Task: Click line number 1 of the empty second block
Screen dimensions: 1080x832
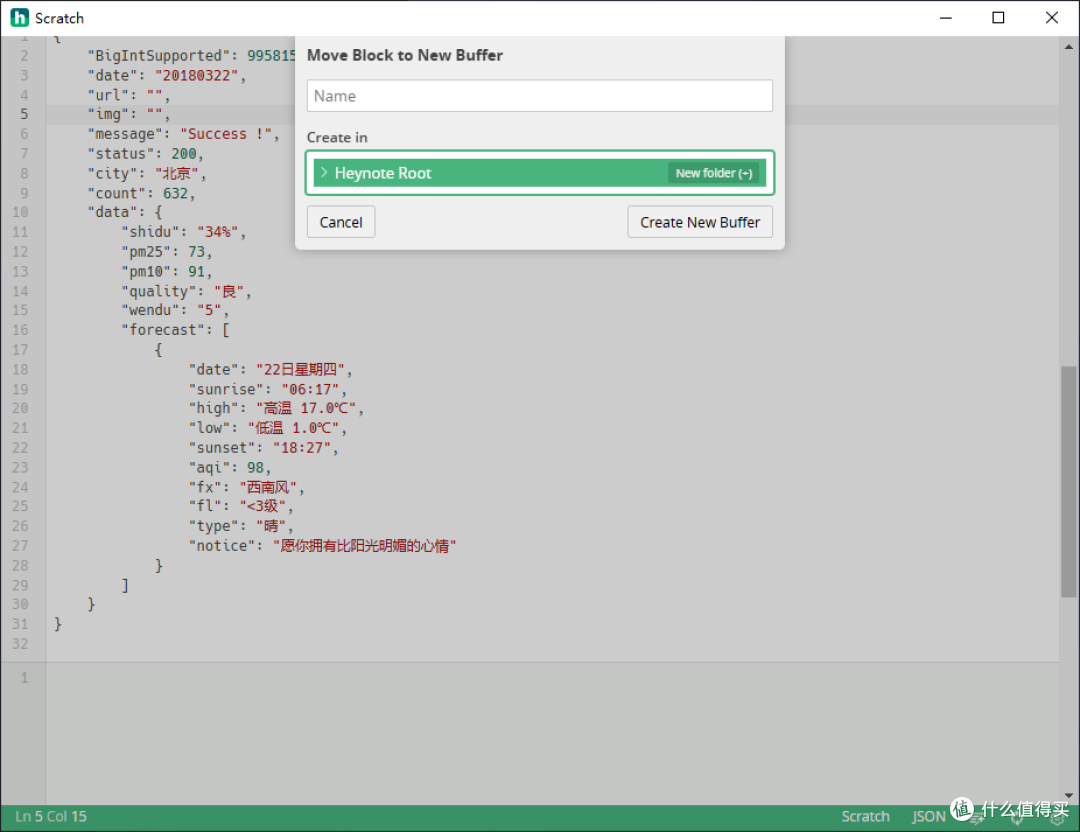Action: (24, 678)
